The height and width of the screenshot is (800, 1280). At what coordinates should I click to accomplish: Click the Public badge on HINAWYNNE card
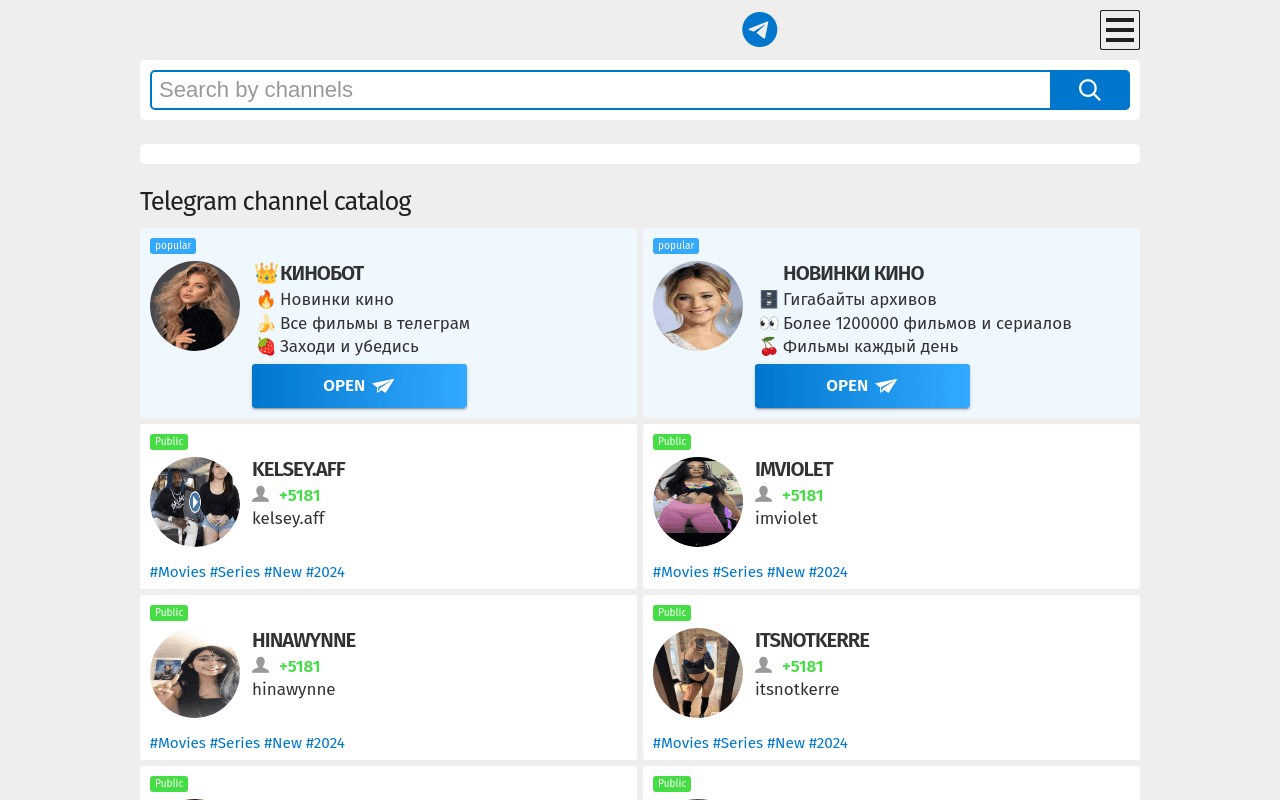point(169,613)
